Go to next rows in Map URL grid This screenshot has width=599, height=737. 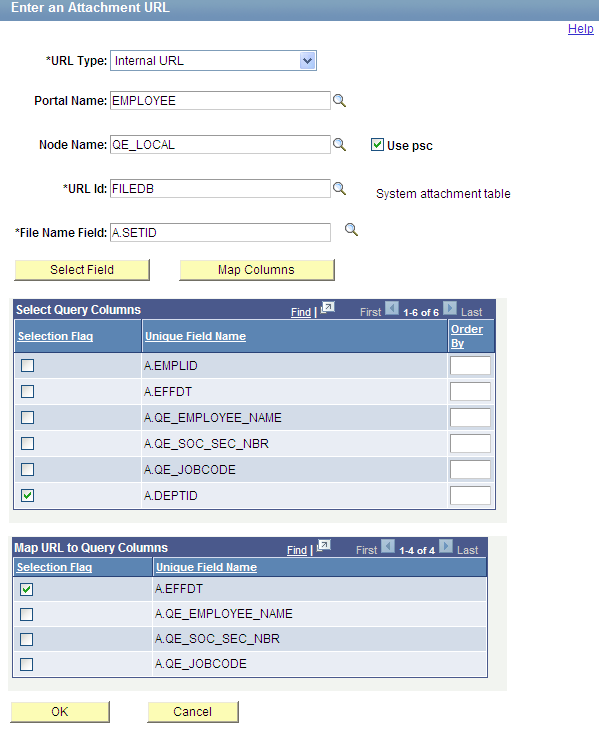click(446, 546)
